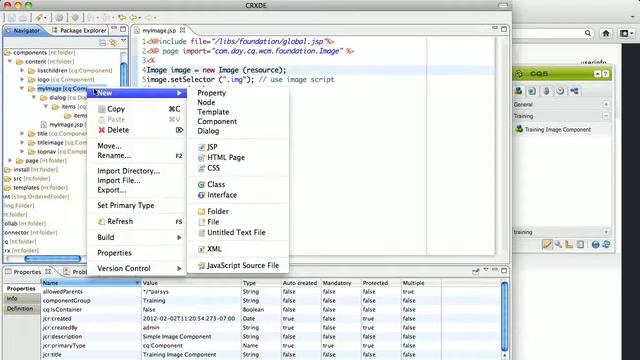Expand General group in CQ5 sidekick
Viewport: 640px width, 360px height.
[606, 104]
